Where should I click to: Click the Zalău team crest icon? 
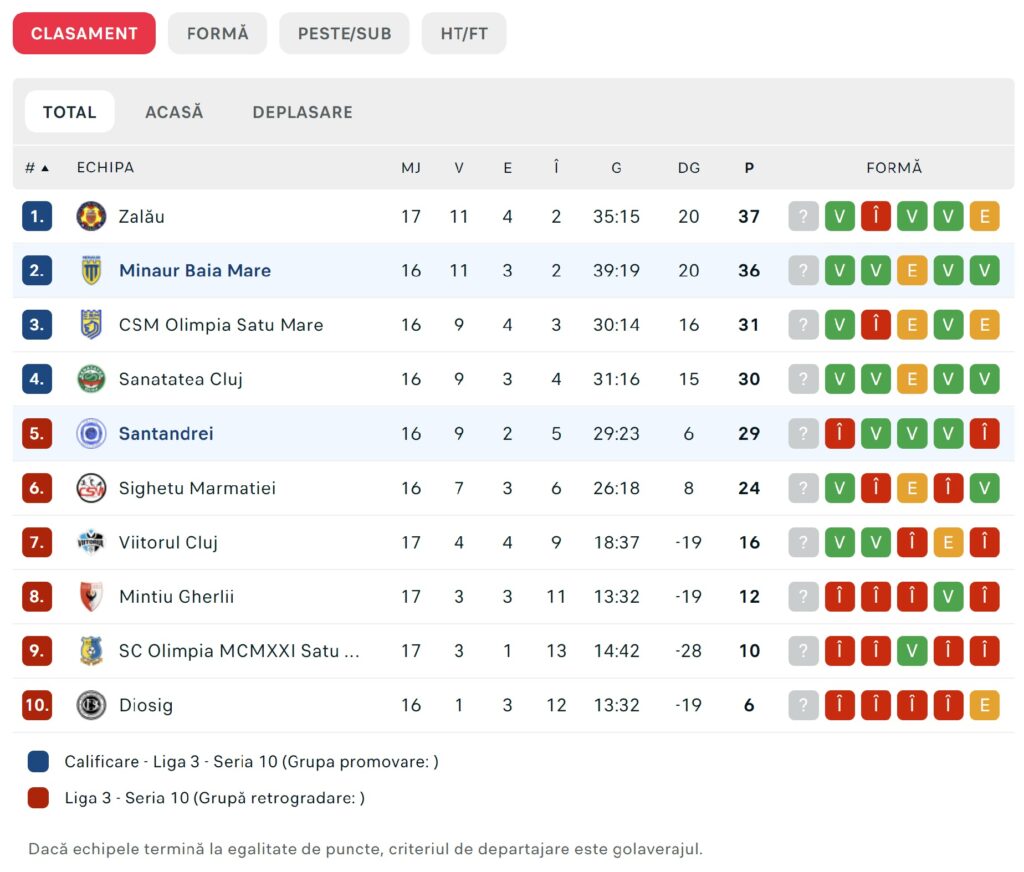91,216
